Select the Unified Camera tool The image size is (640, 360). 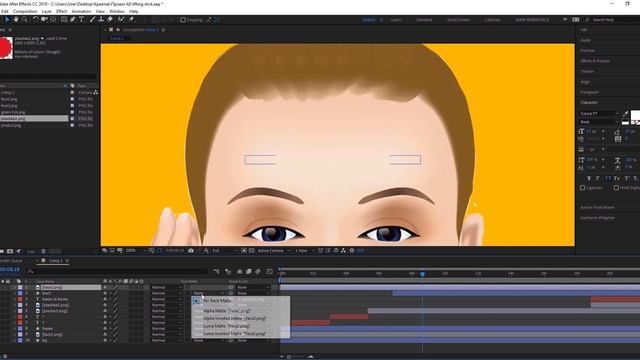click(x=44, y=19)
